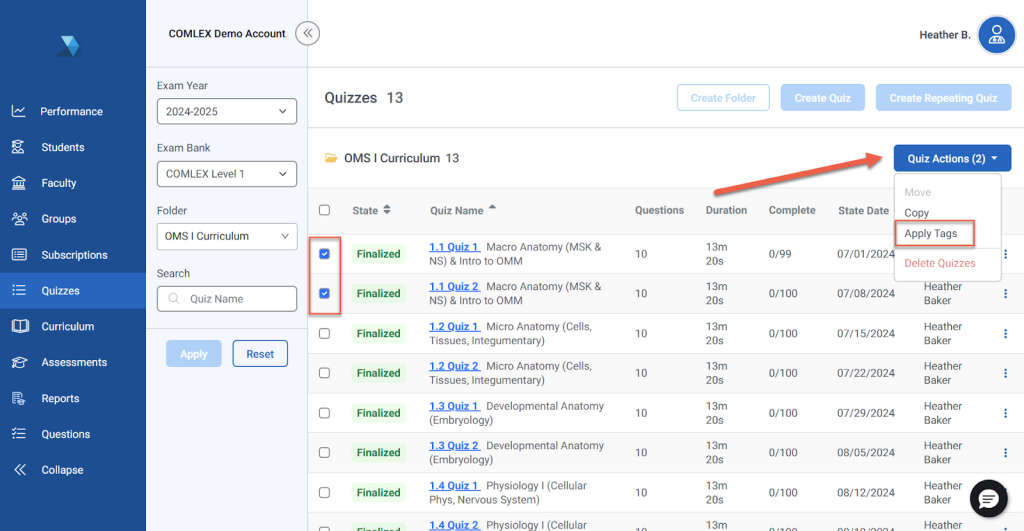Click the Performance chart icon in sidebar
This screenshot has height=531, width=1024.
(18, 111)
